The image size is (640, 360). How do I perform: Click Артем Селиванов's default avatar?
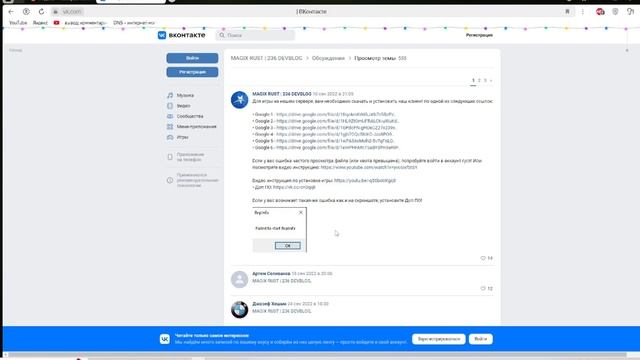coord(240,280)
